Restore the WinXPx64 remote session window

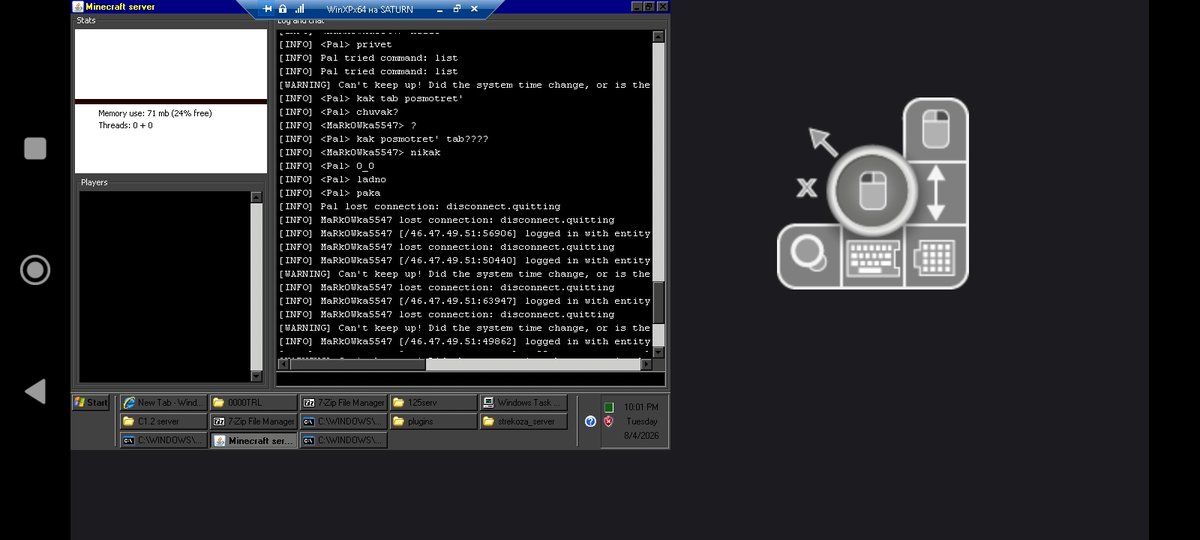click(x=457, y=8)
